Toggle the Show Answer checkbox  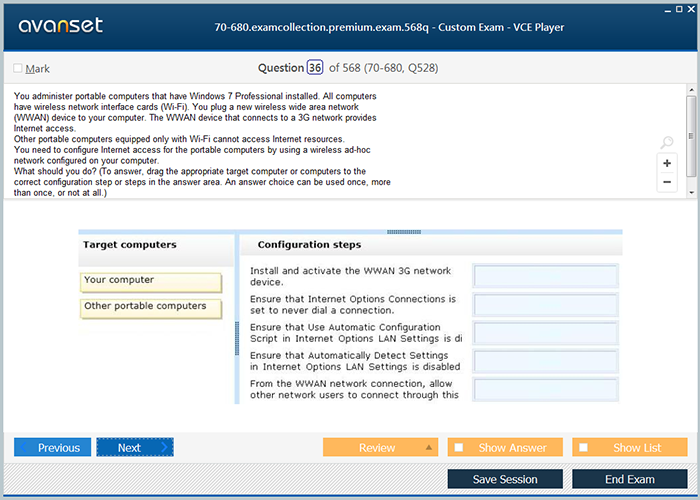(x=458, y=447)
